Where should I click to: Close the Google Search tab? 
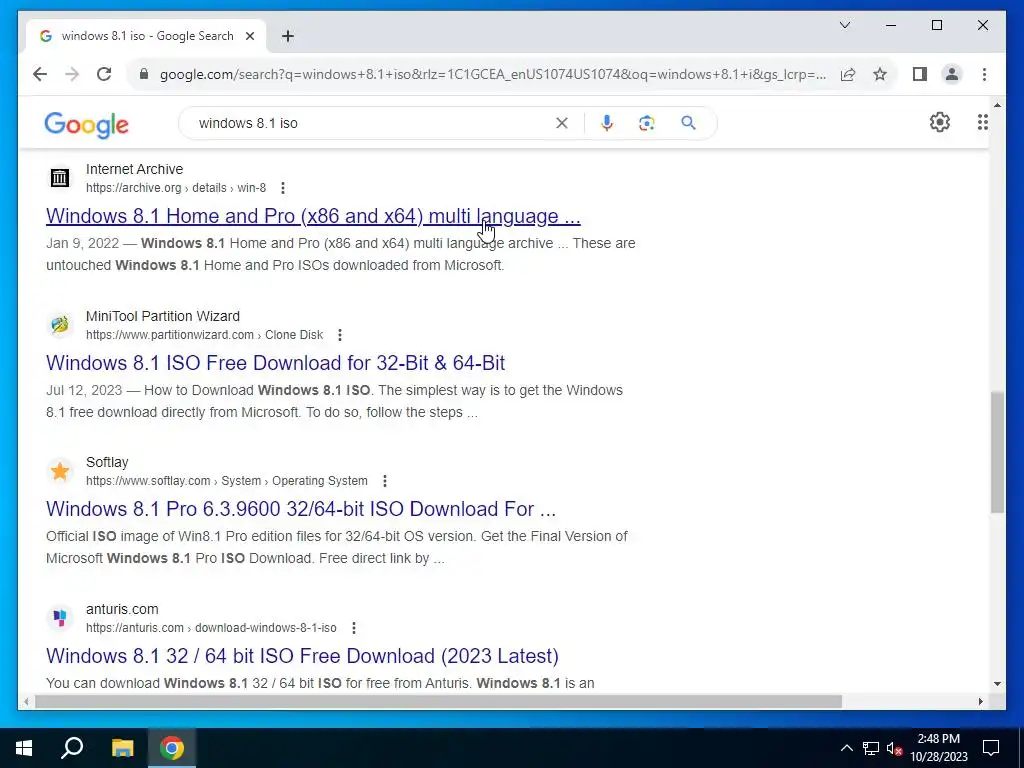point(249,36)
